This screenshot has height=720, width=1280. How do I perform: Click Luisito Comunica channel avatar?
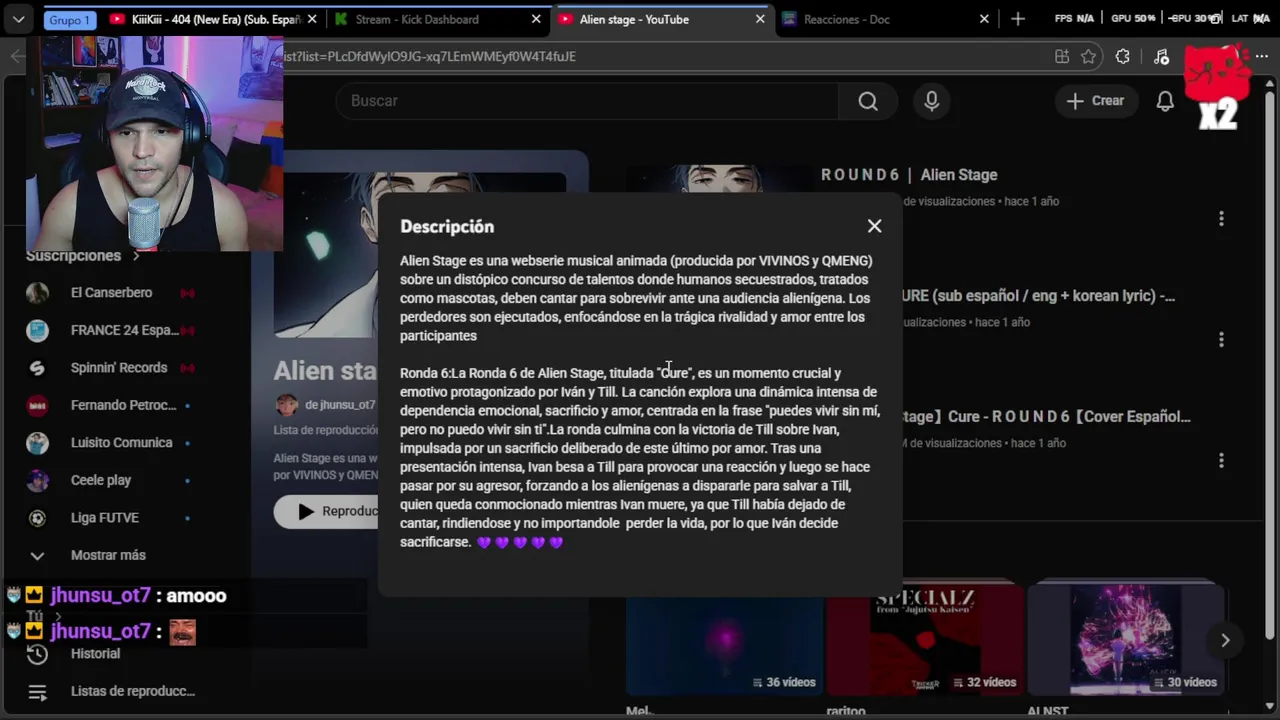37,443
